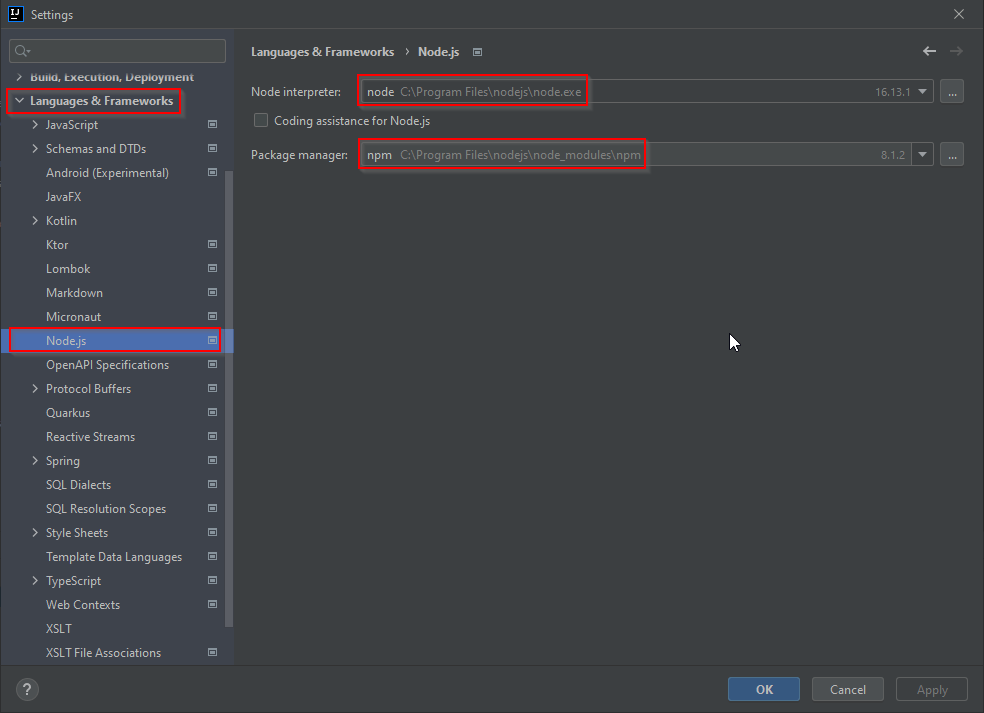Browse for a Node interpreter with the ellipsis button

tap(951, 91)
